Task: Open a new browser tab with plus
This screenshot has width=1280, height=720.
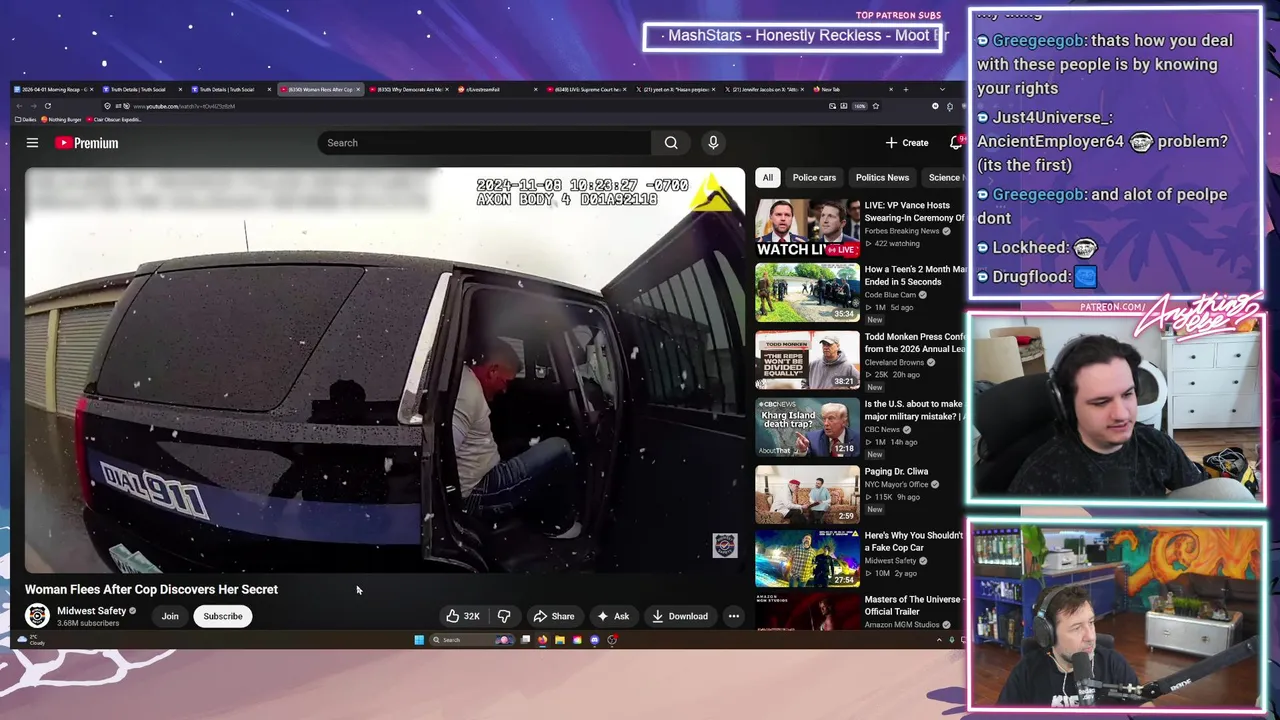Action: click(x=906, y=89)
